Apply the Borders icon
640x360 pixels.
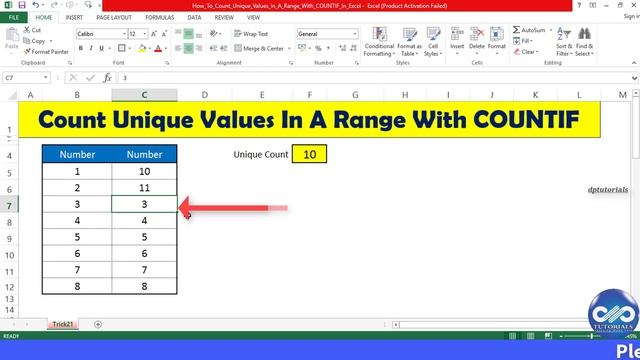point(122,48)
